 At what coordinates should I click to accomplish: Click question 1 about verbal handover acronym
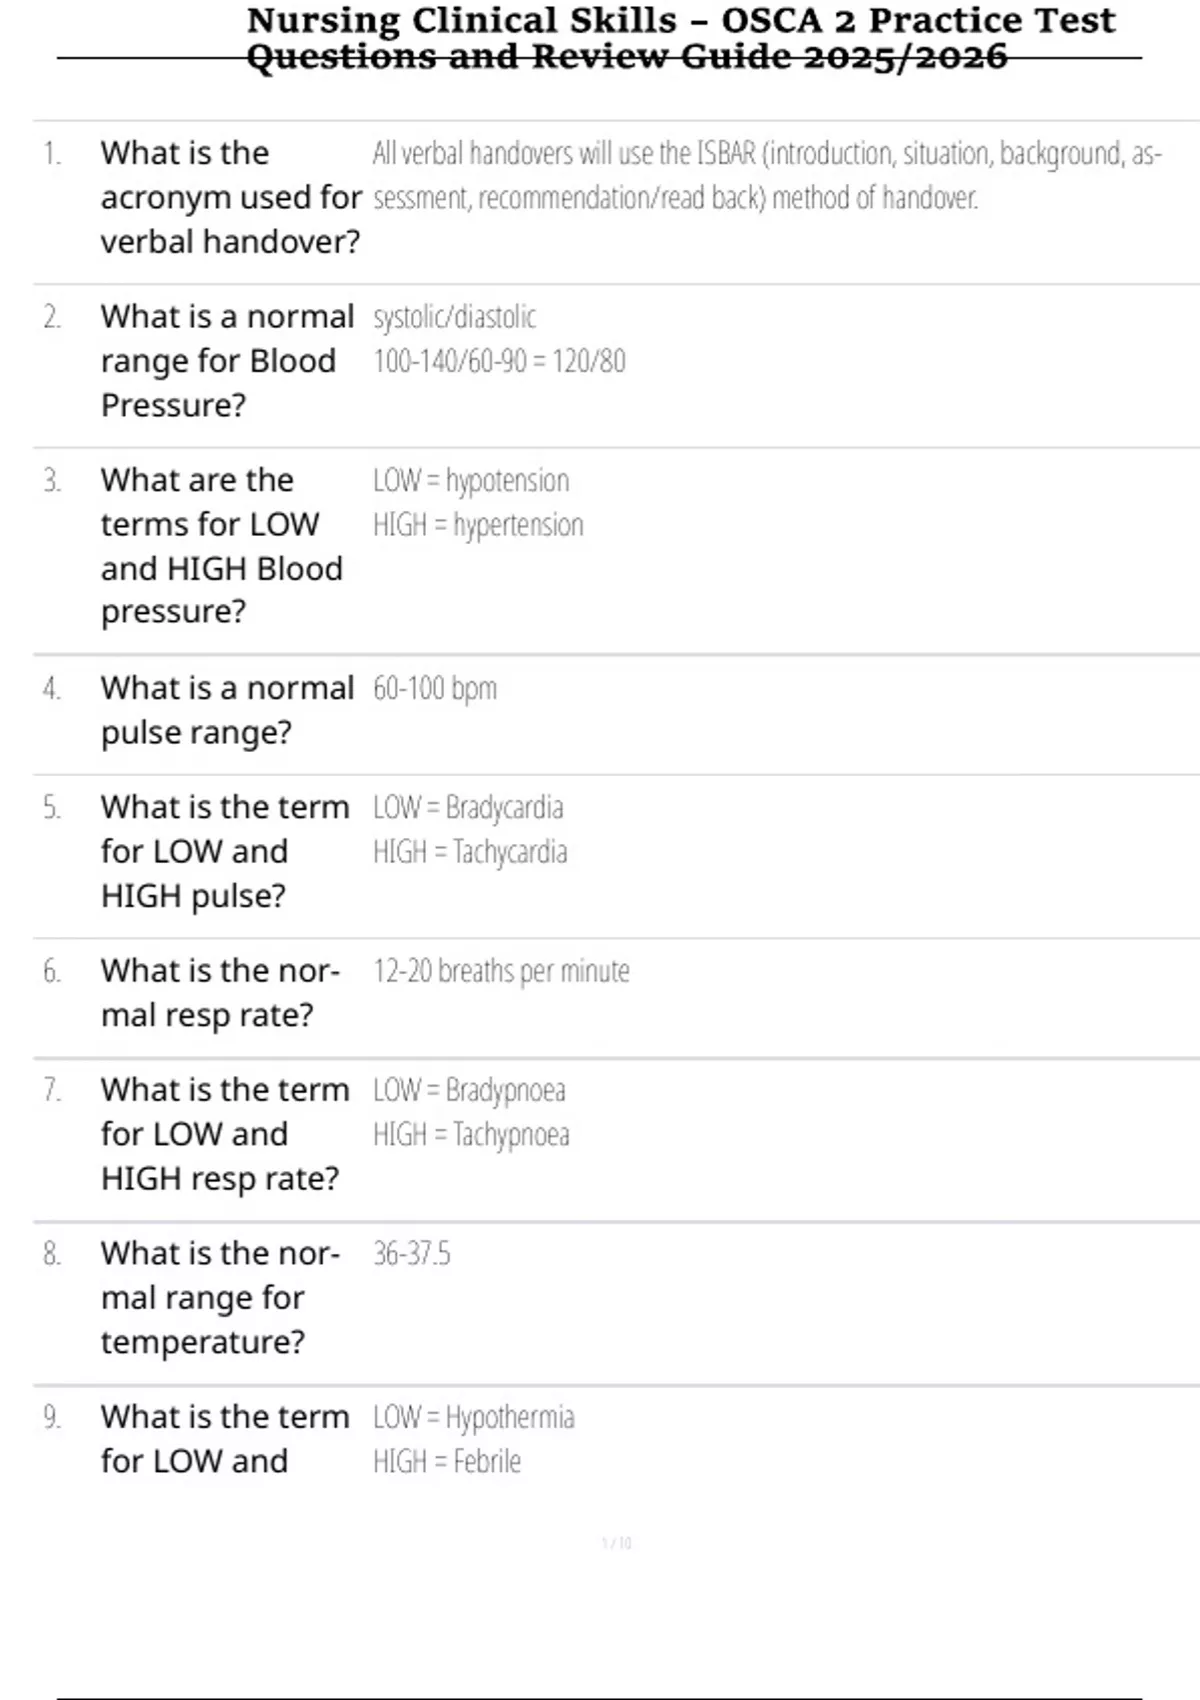click(x=230, y=197)
